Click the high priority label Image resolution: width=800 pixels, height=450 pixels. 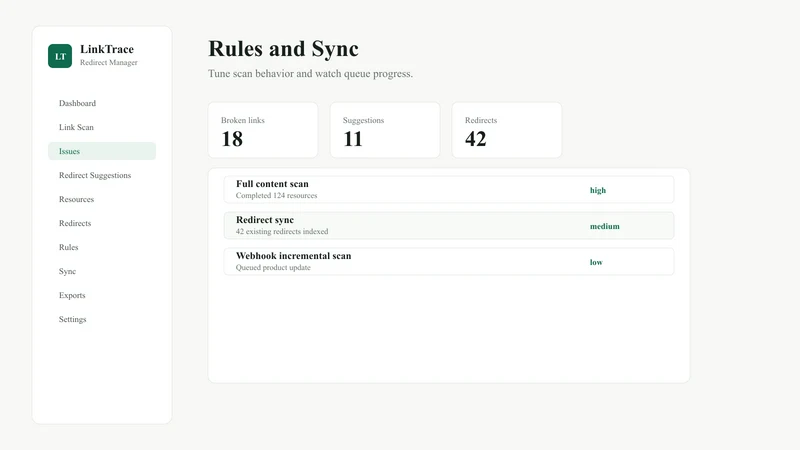tap(598, 190)
